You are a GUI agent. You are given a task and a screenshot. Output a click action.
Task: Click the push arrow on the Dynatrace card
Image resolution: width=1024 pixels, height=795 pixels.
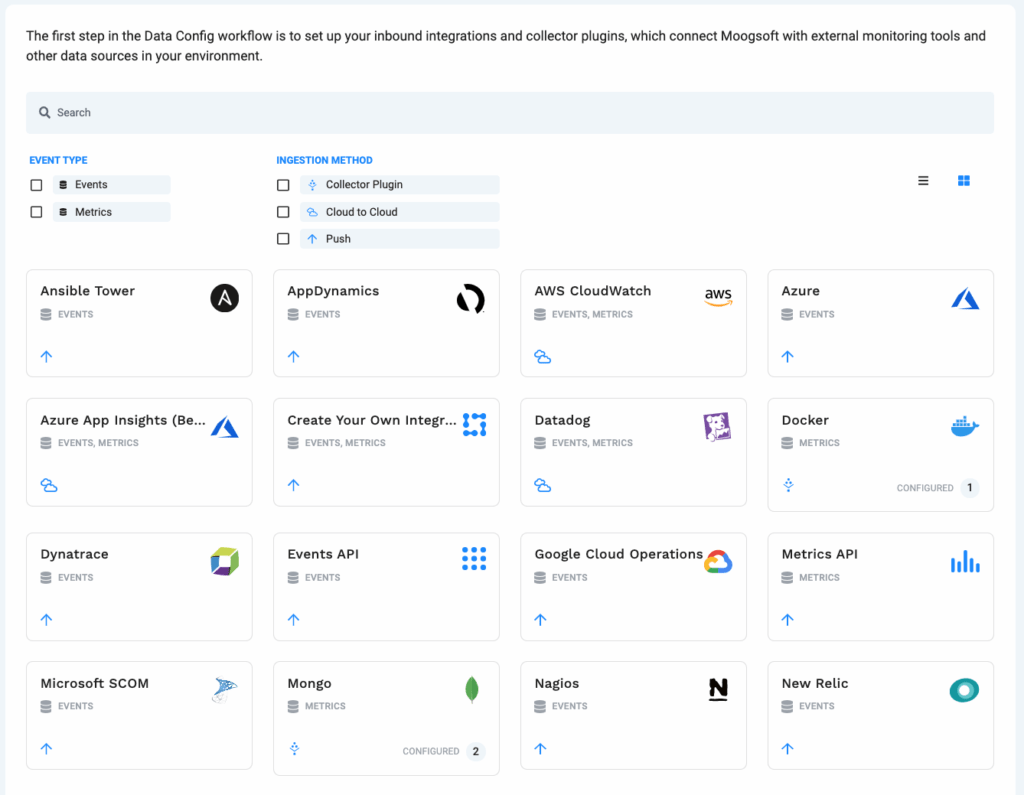(46, 619)
